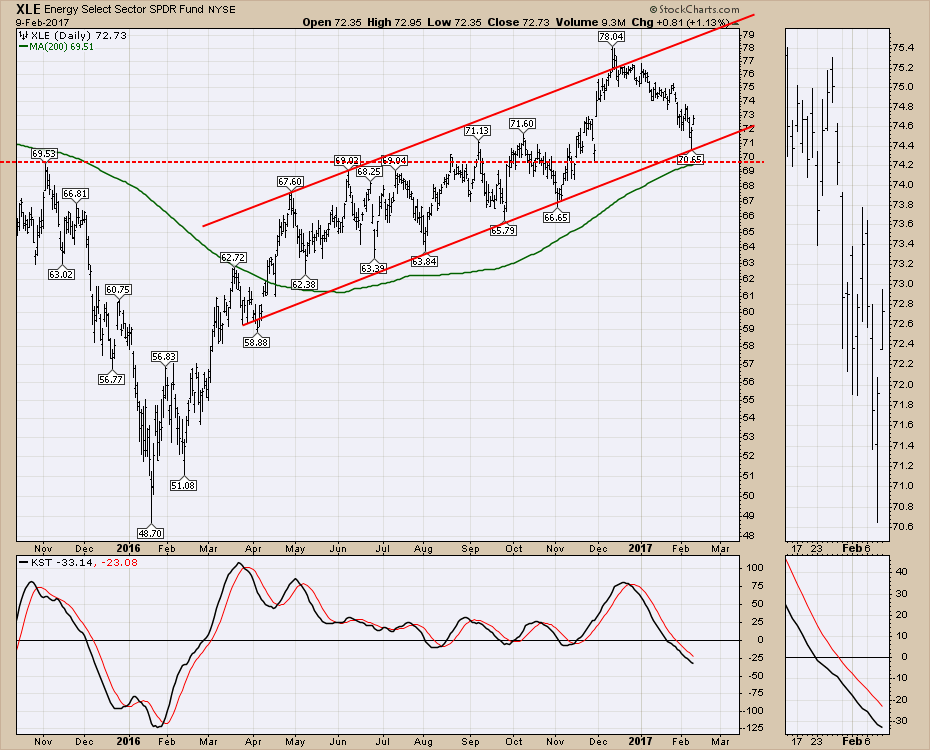The image size is (930, 750).
Task: Click the 68.25 price label
Action: 369,171
